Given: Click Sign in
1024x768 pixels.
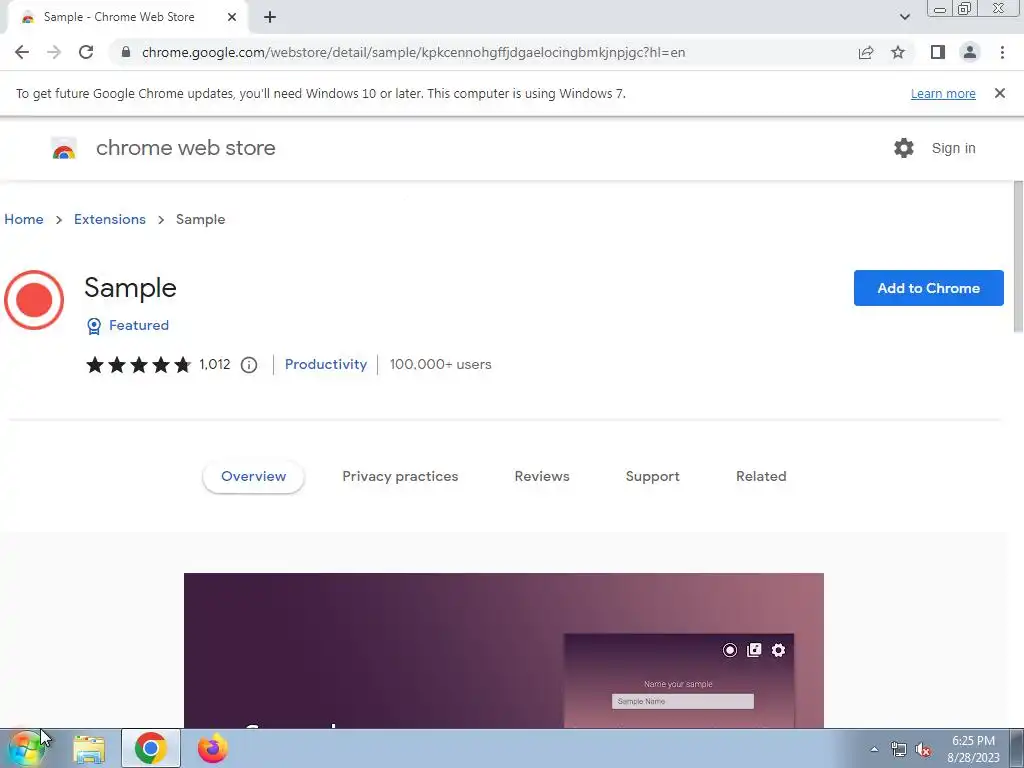Looking at the screenshot, I should click(x=953, y=148).
